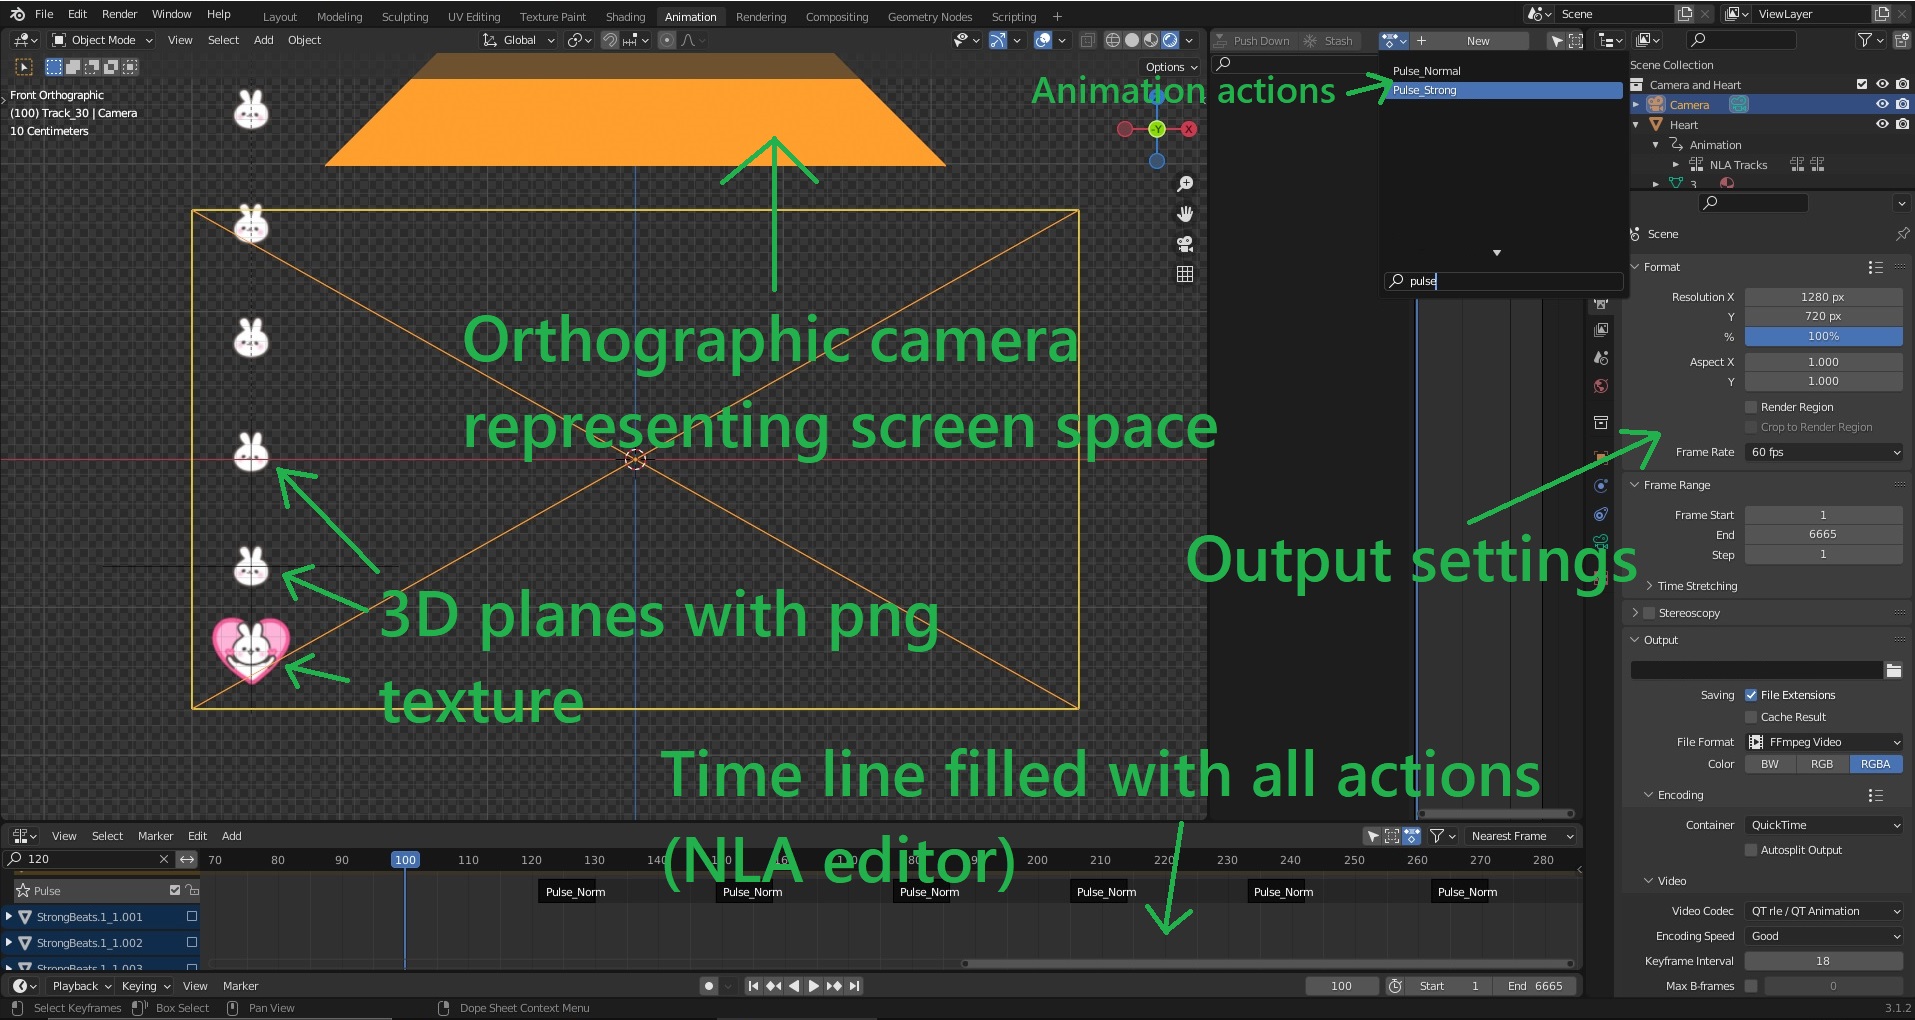Select rendered viewport shading
Image resolution: width=1915 pixels, height=1020 pixels.
pyautogui.click(x=1170, y=40)
